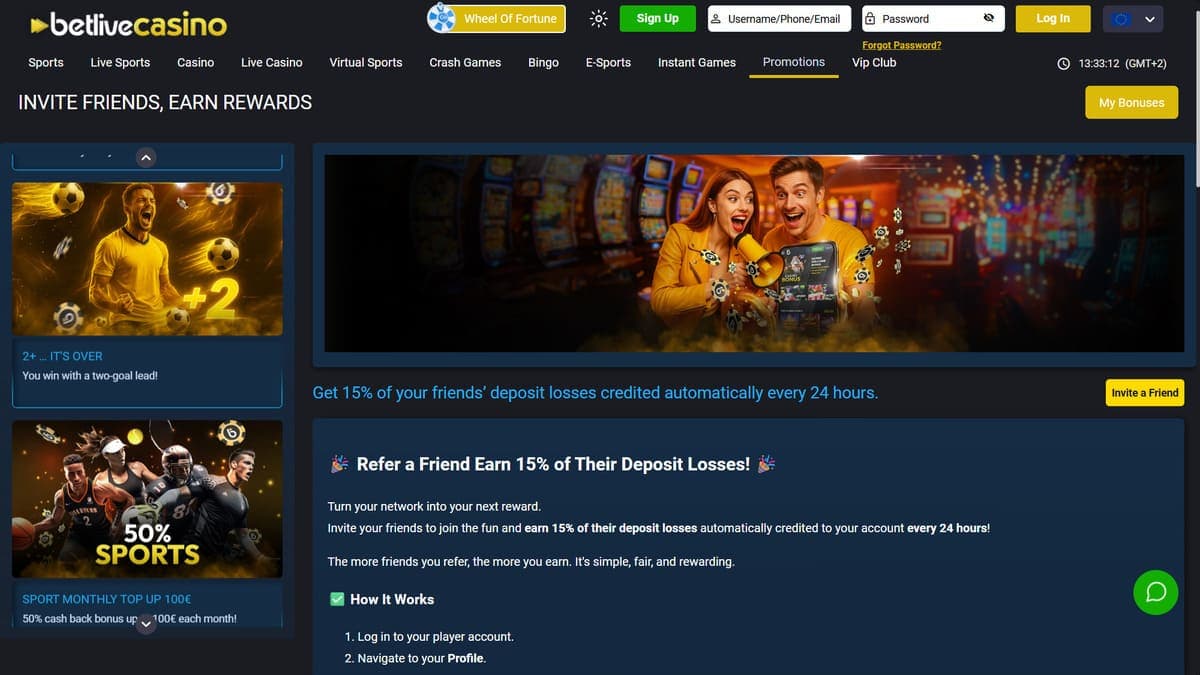1200x675 pixels.
Task: Expand promotions list up chevron
Action: tap(146, 157)
